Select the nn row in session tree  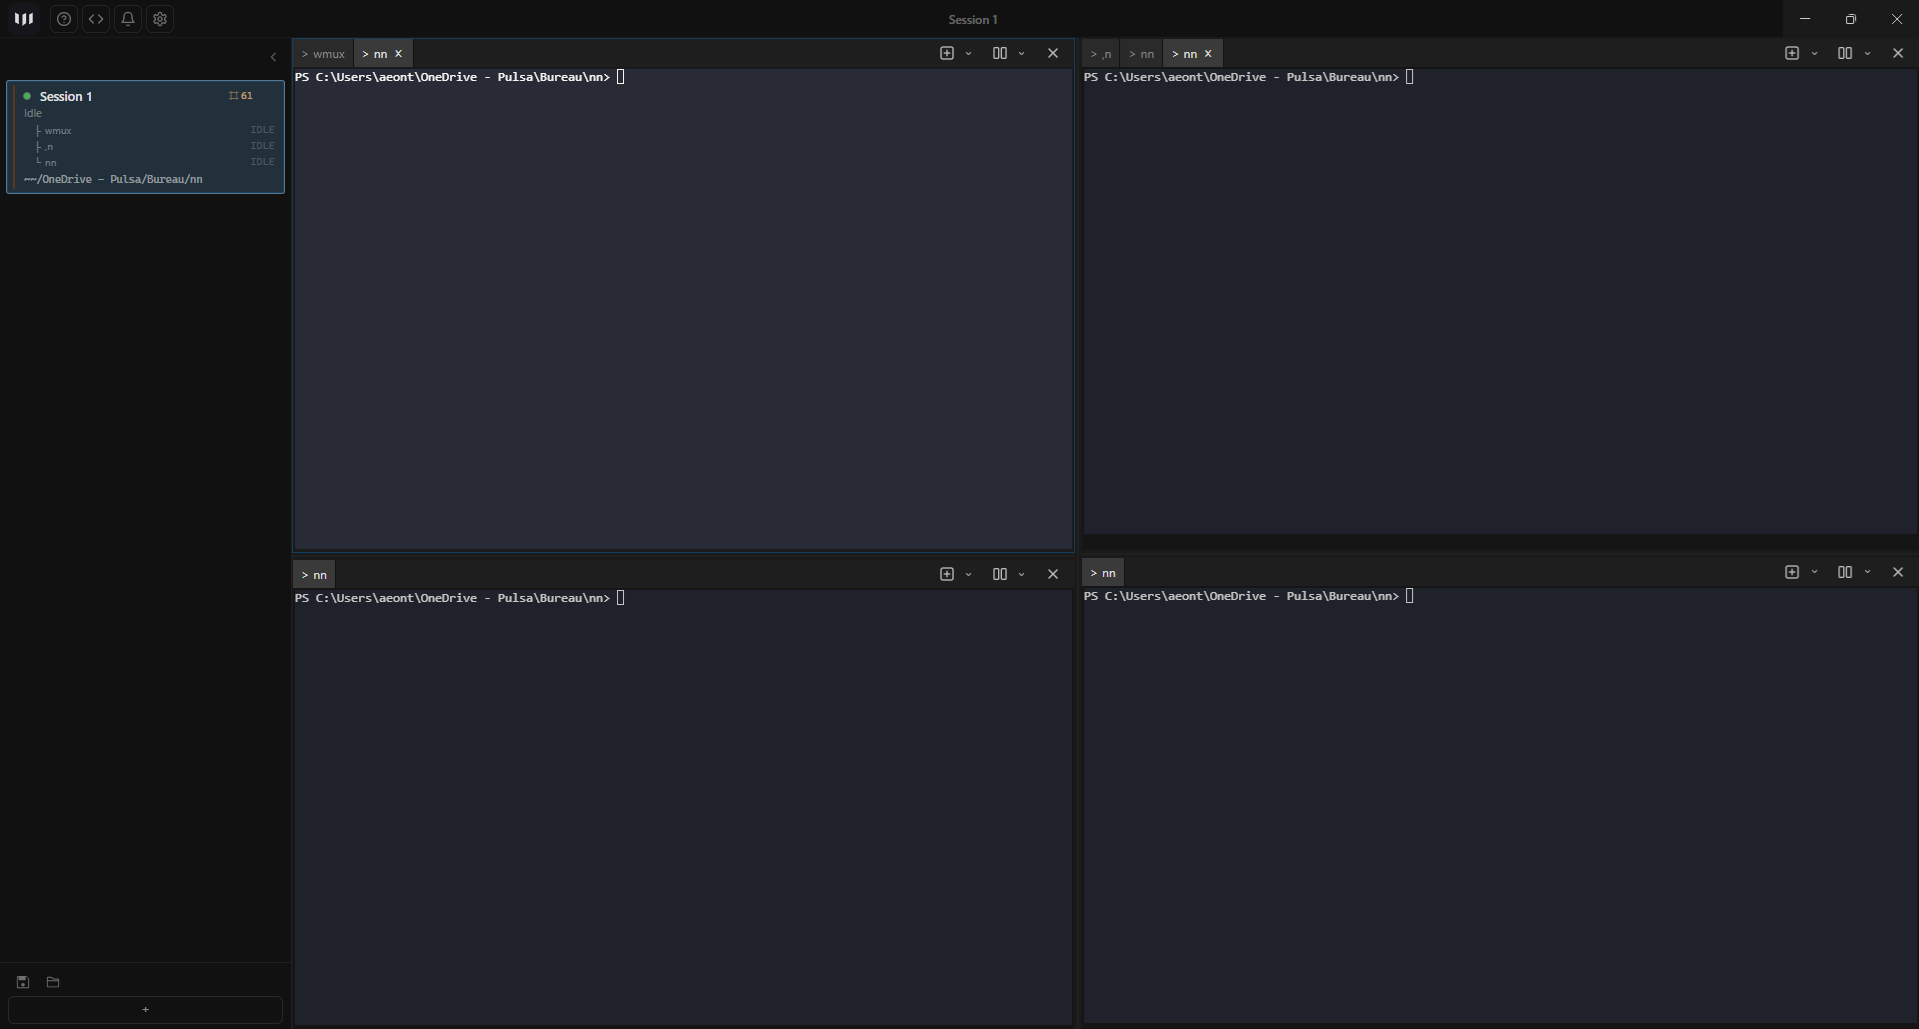point(155,162)
